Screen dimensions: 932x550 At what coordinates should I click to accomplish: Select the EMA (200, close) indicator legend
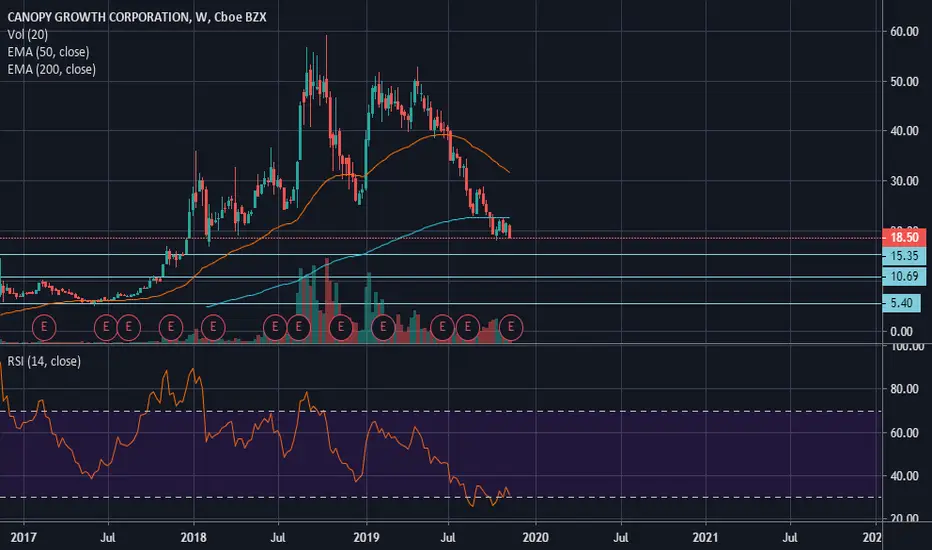[x=52, y=69]
